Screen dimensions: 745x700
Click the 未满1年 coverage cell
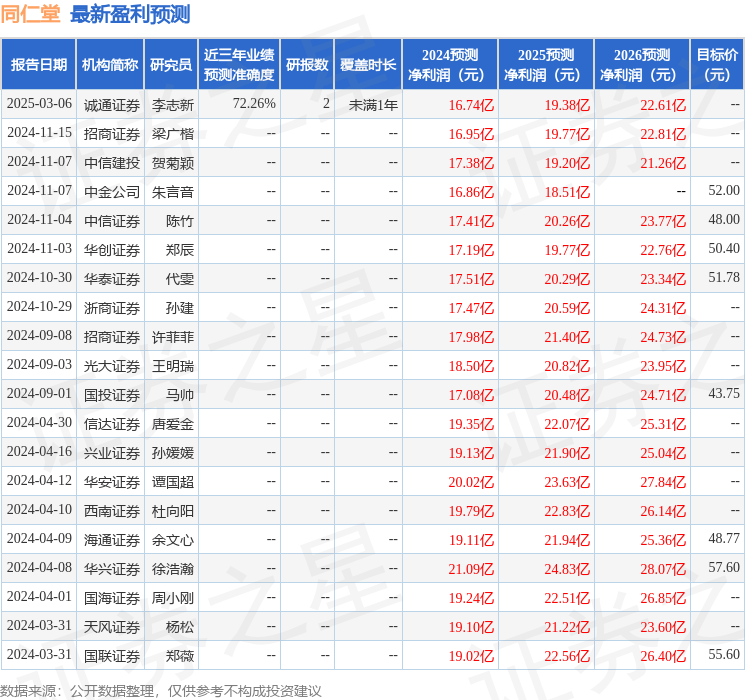coord(373,105)
